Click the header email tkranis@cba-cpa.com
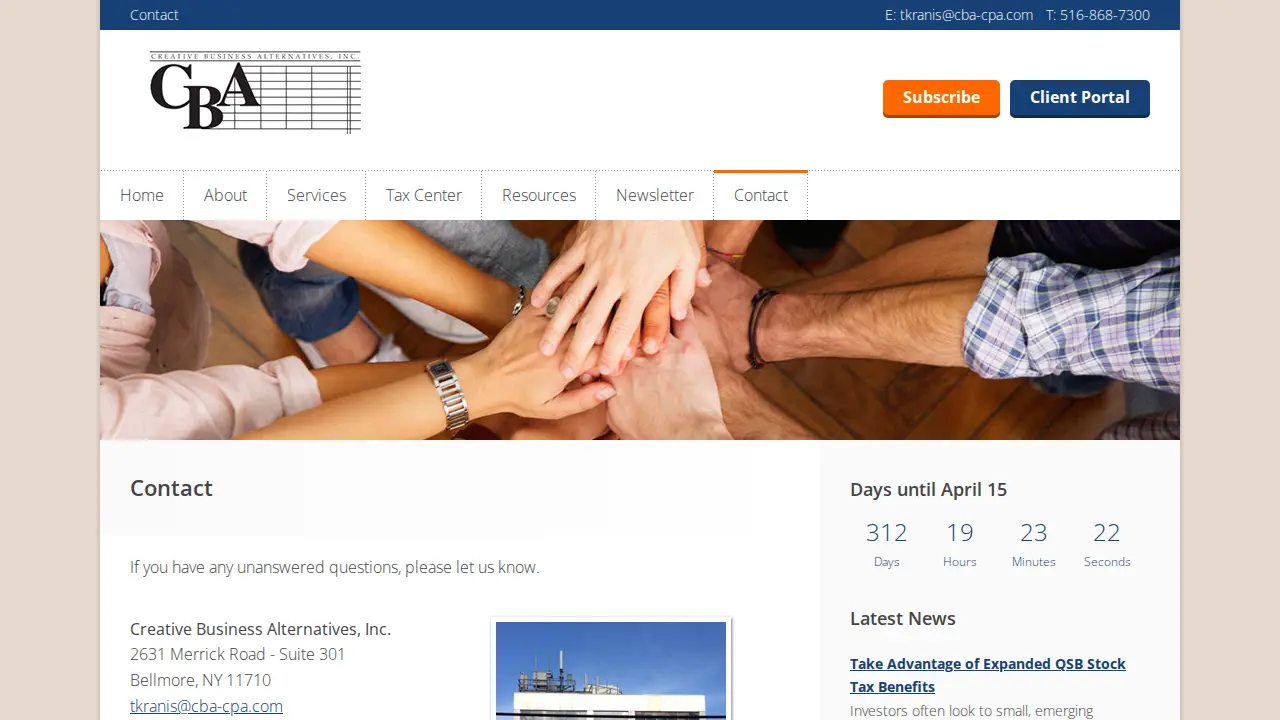The width and height of the screenshot is (1280, 720). 966,15
